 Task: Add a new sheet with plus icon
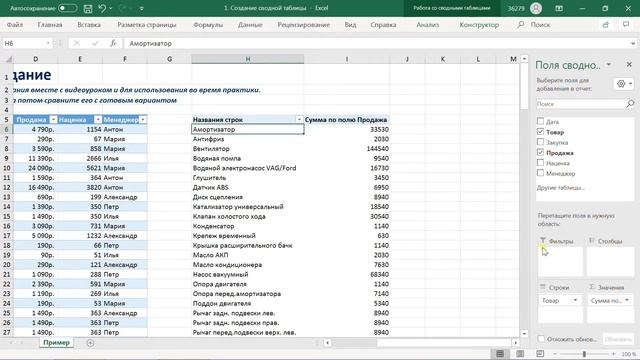(90, 343)
